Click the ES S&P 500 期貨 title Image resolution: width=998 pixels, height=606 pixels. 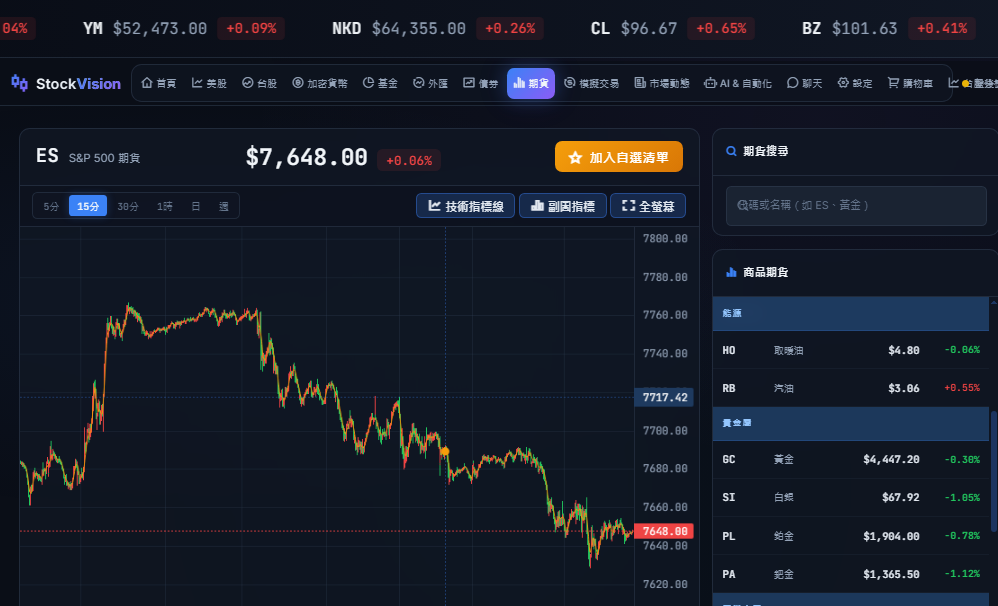tap(88, 157)
